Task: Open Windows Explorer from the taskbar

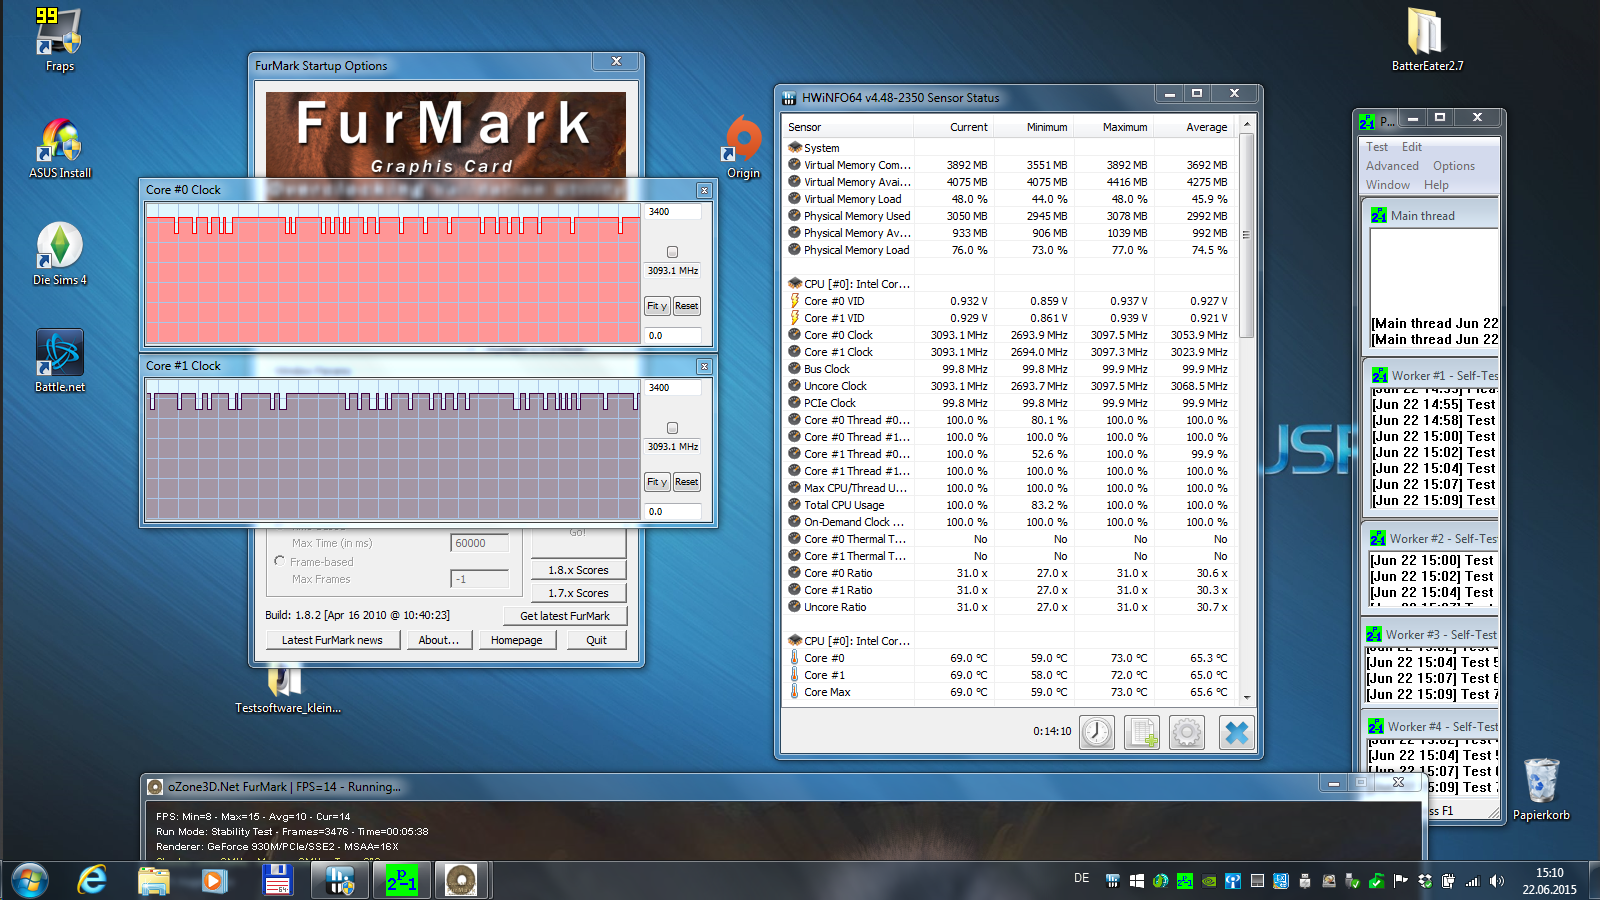Action: click(x=154, y=881)
